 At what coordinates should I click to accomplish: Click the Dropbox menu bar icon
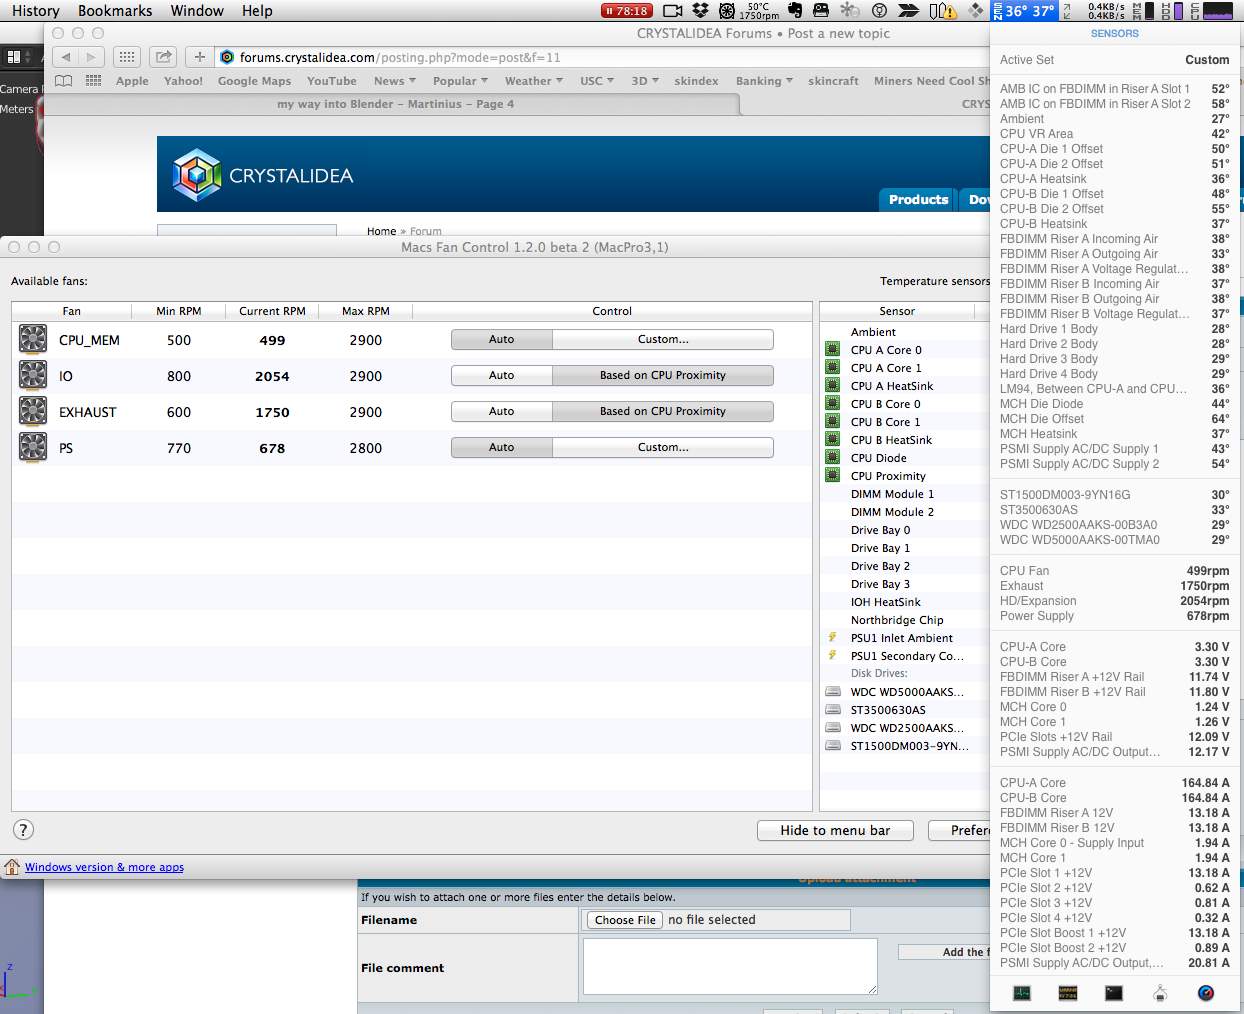pyautogui.click(x=700, y=10)
